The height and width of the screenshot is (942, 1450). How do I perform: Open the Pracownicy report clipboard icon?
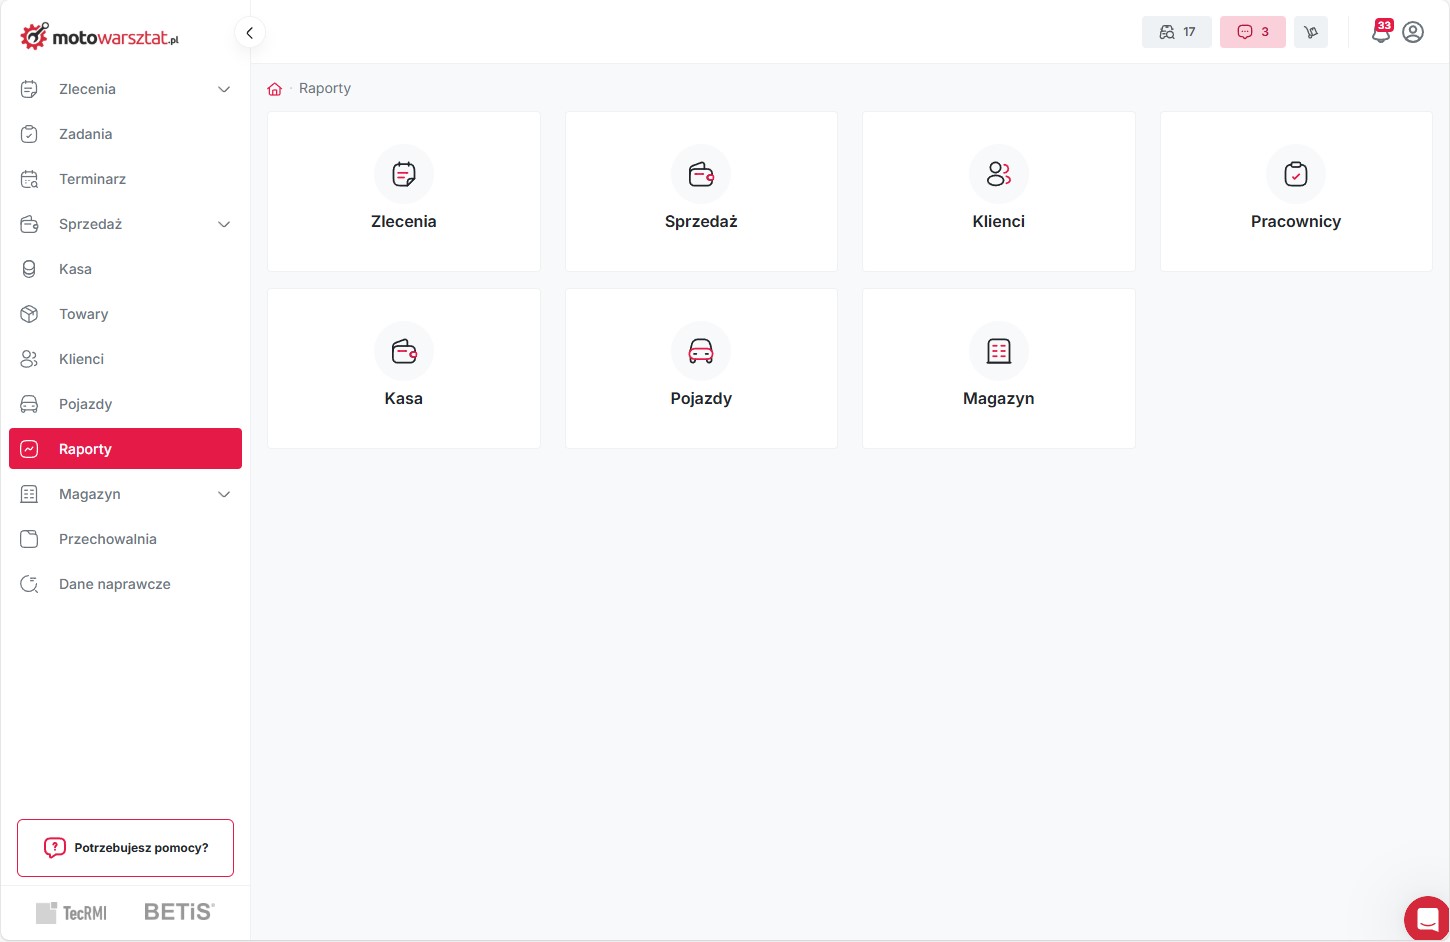1296,175
